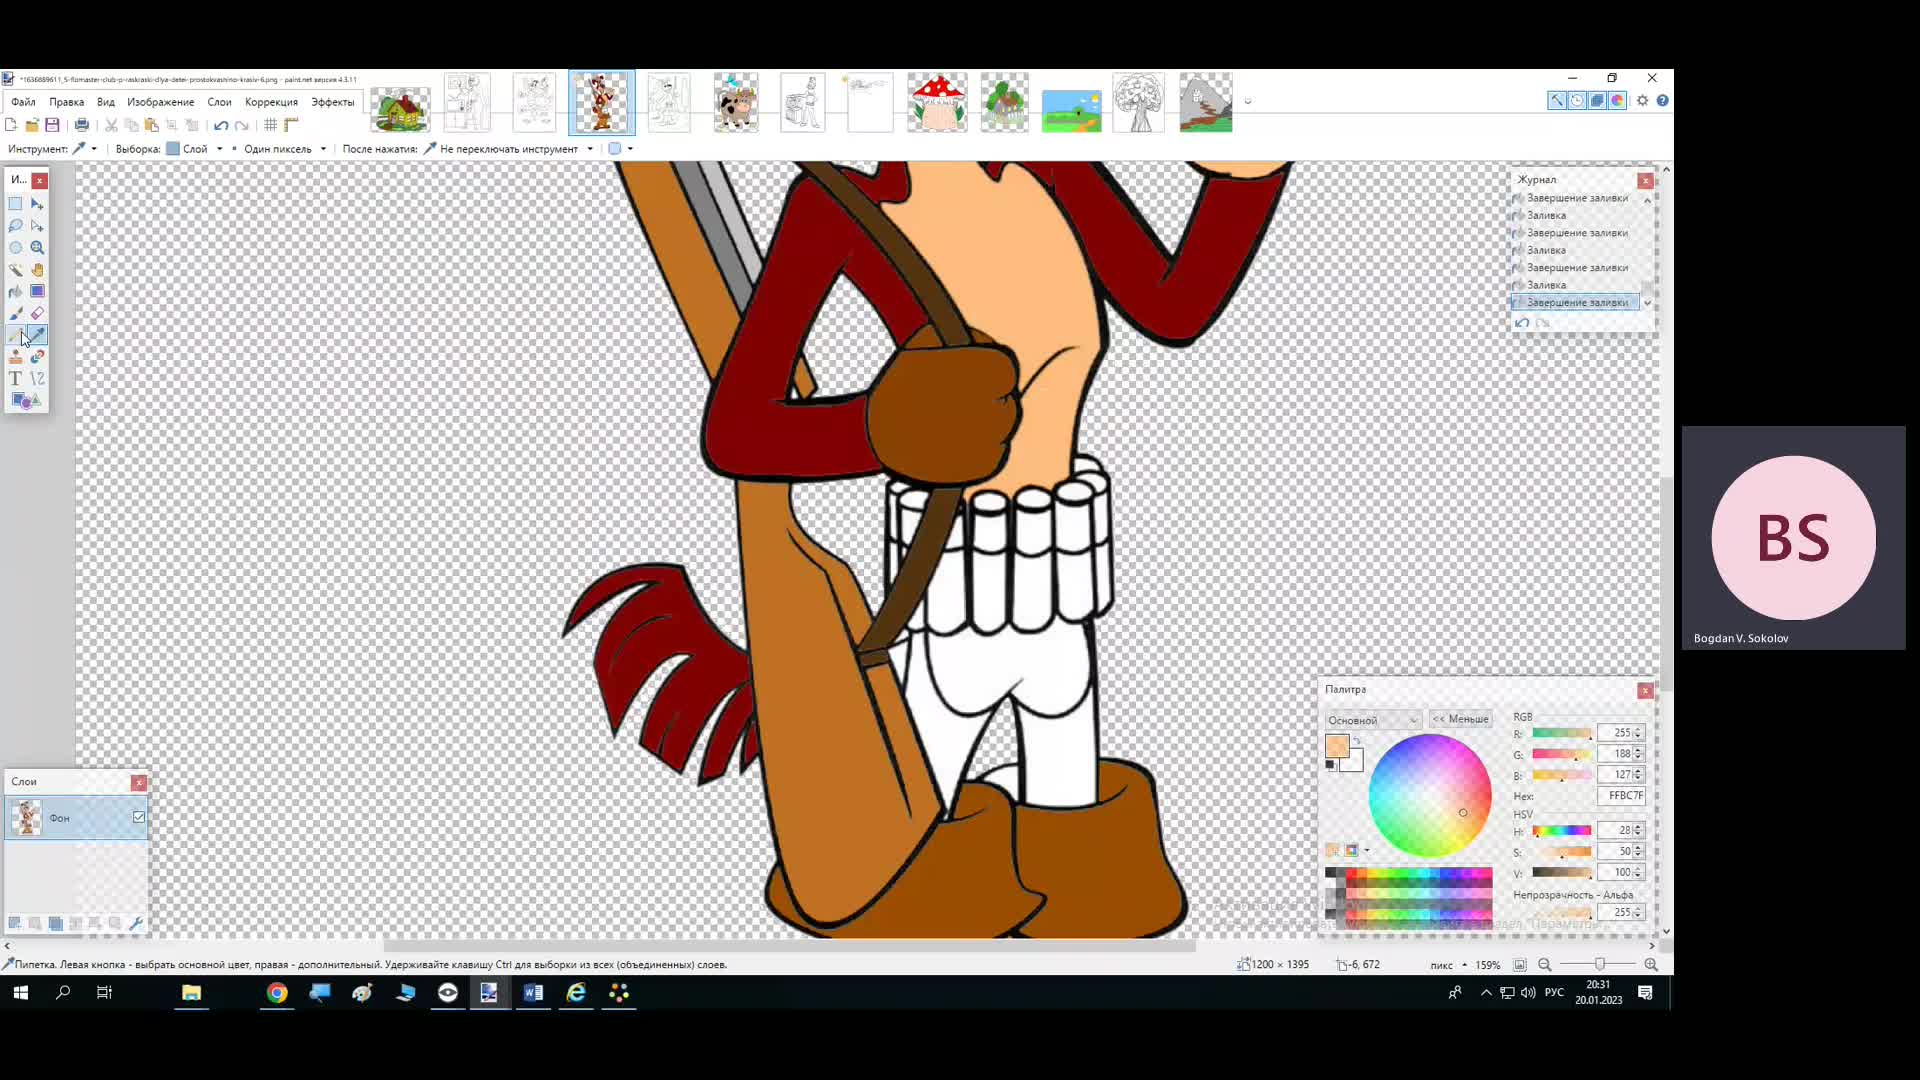Toggle the pixel grid icon
The width and height of the screenshot is (1920, 1080).
(x=270, y=125)
